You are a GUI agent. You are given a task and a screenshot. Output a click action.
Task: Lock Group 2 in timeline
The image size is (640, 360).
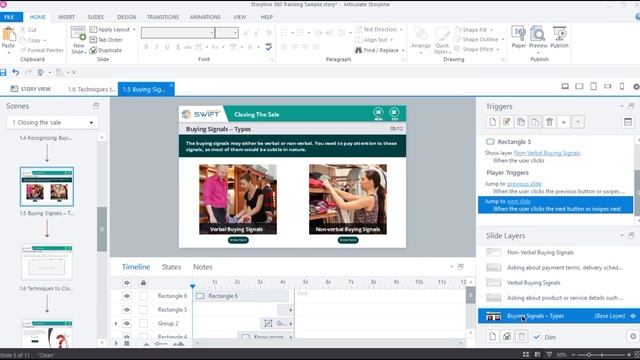(143, 324)
